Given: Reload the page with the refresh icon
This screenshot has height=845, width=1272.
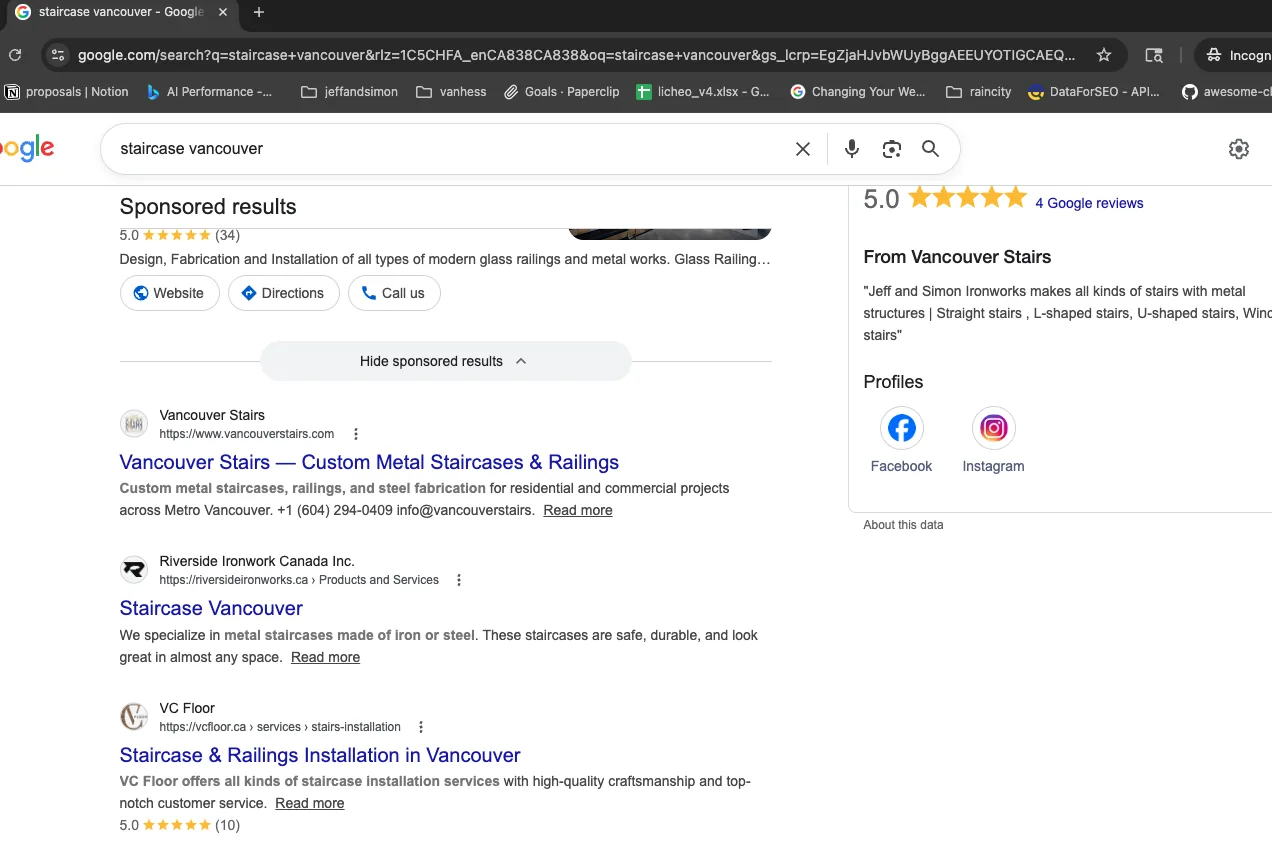Looking at the screenshot, I should 14,55.
